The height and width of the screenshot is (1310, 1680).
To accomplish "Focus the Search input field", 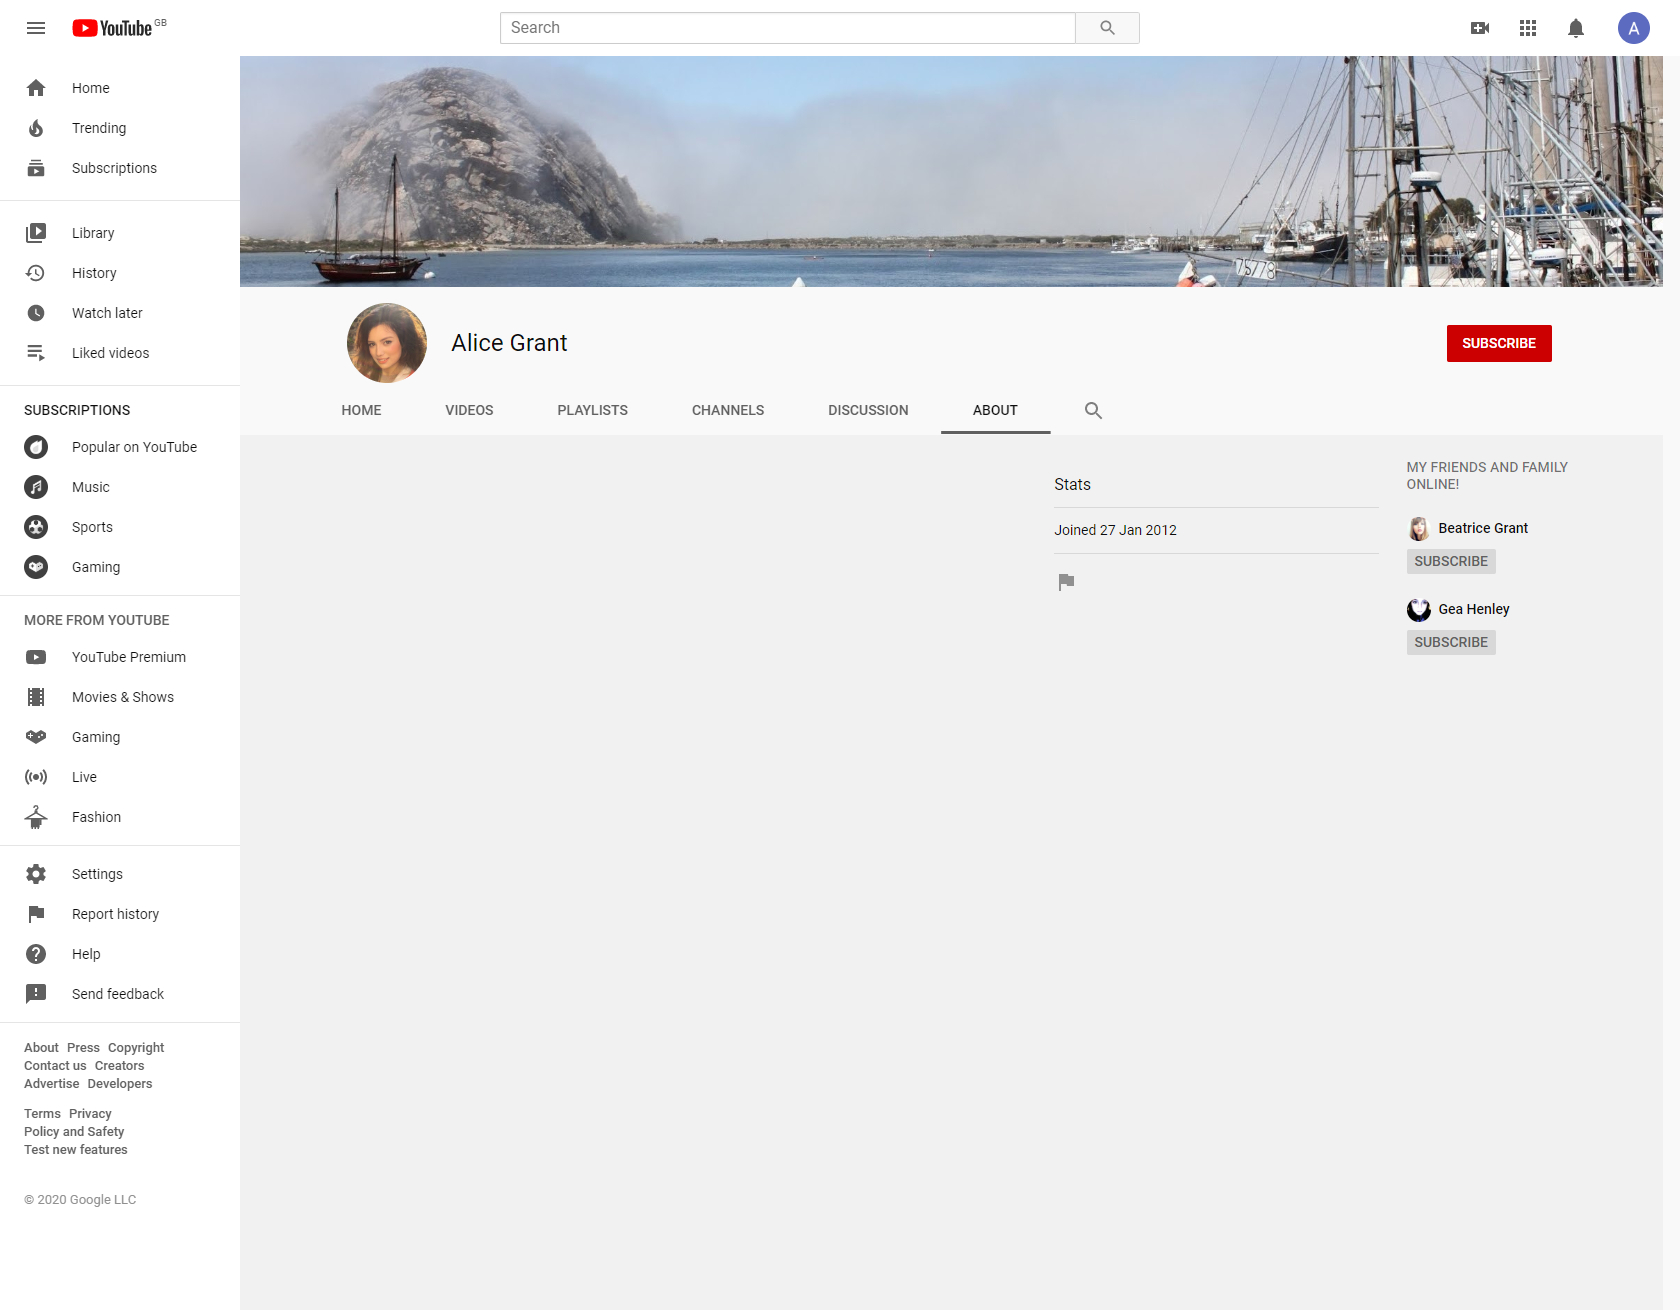I will coord(787,28).
